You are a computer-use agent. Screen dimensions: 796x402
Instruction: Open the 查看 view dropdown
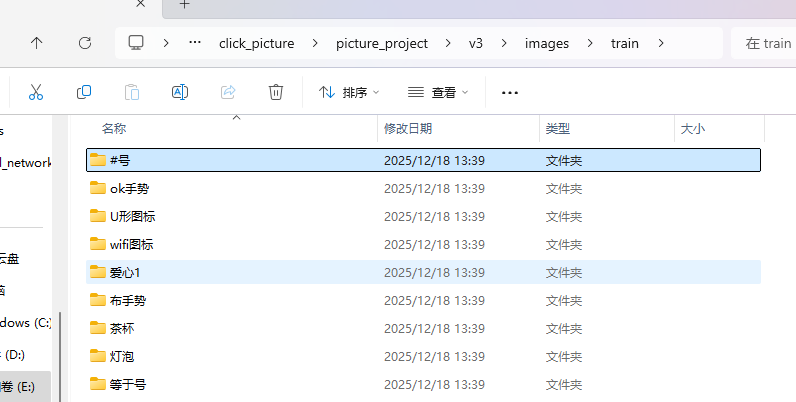coord(438,92)
